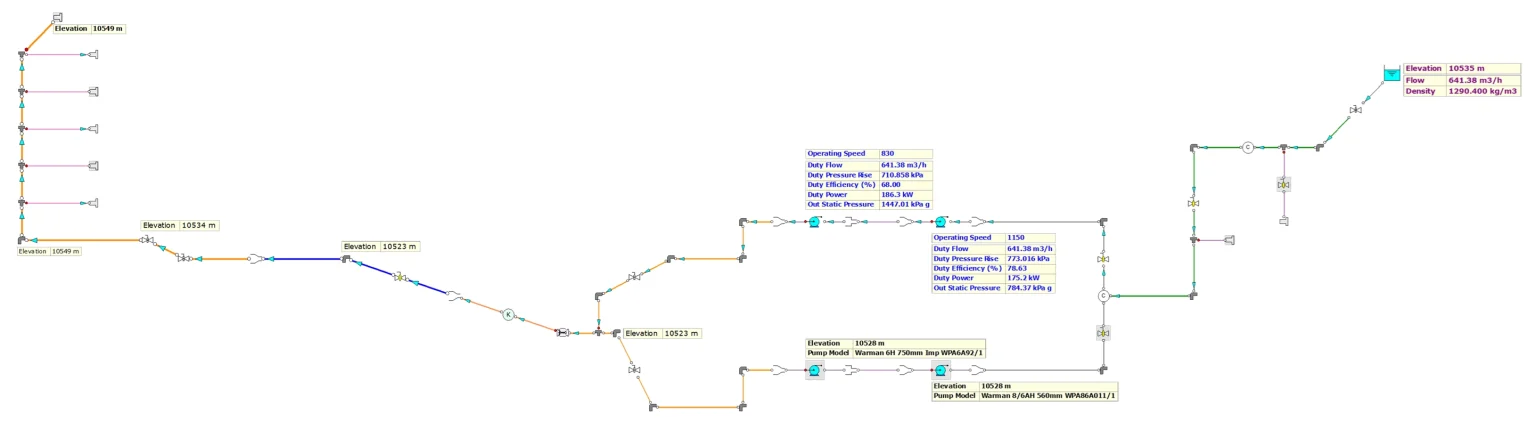1536x429 pixels.
Task: Select the Warman 6H 750mm pump icon
Action: click(x=814, y=371)
